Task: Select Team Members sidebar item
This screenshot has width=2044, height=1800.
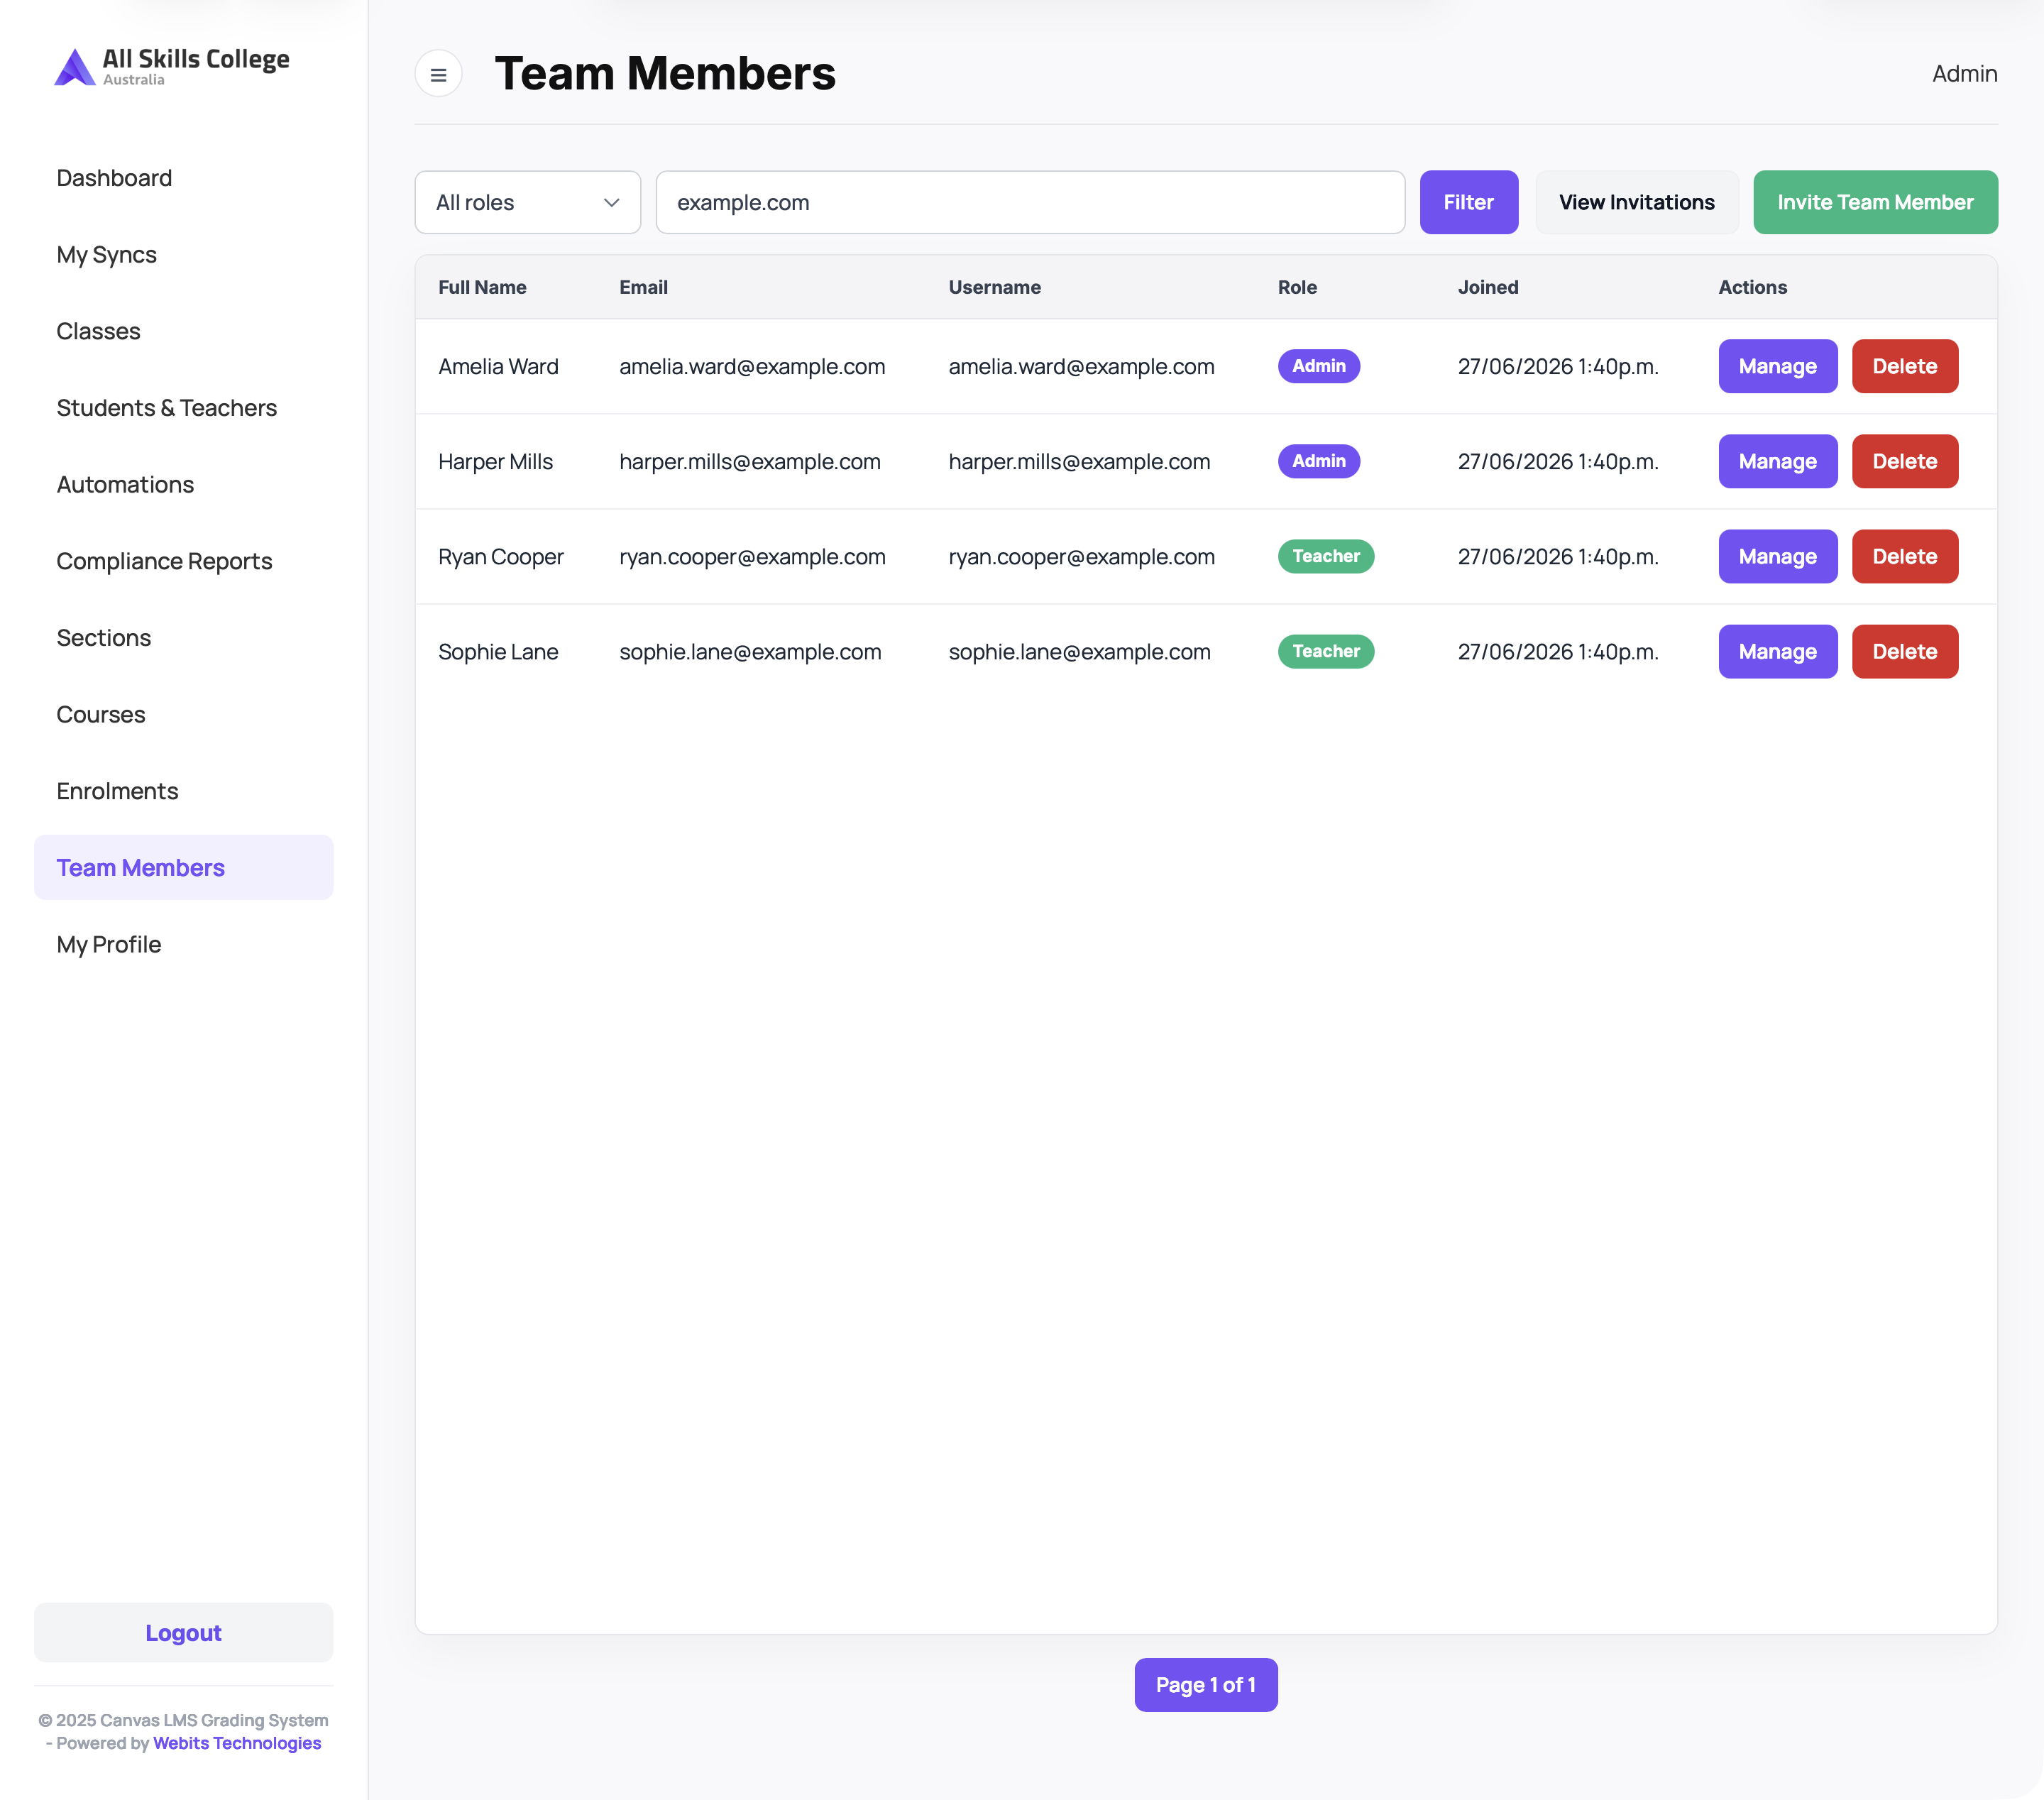Action: coord(183,867)
